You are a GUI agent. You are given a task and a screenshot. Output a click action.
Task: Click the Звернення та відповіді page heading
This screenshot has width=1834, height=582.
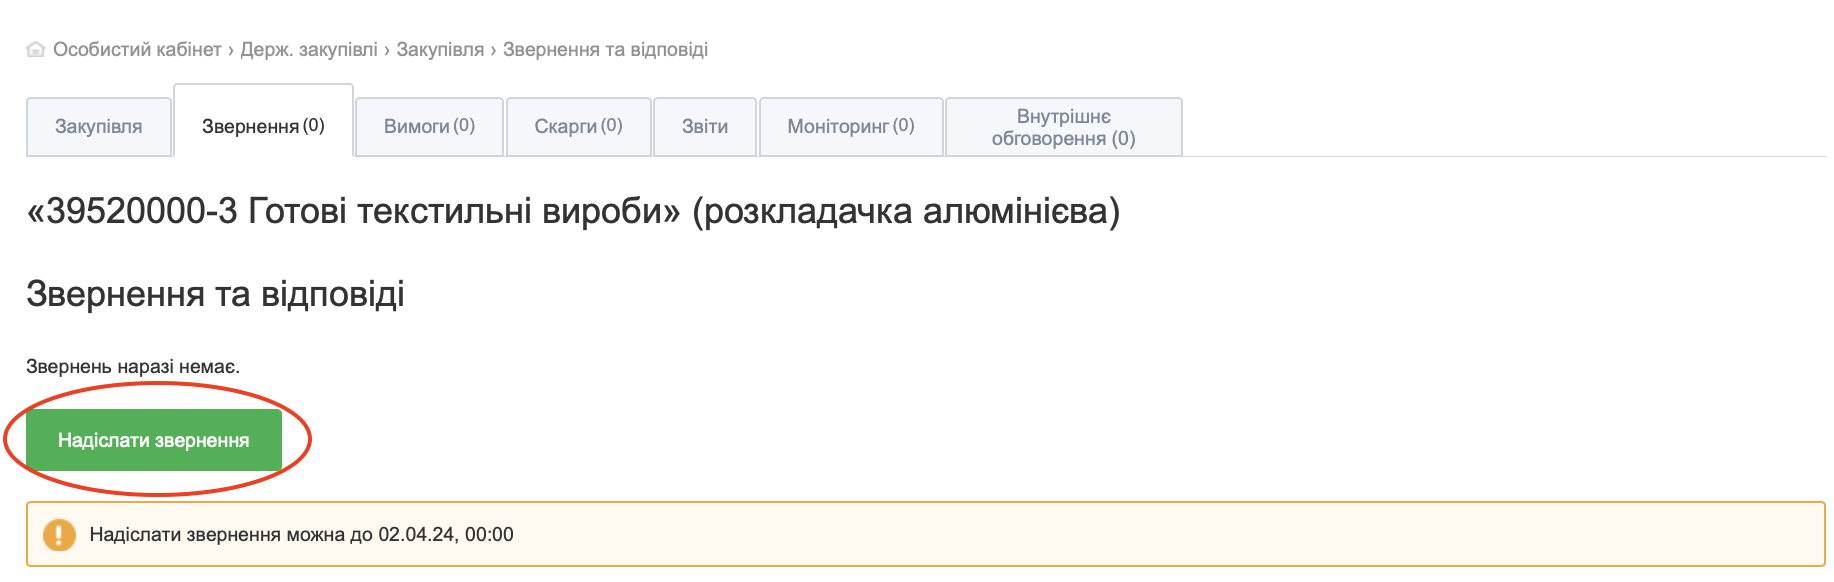[215, 294]
